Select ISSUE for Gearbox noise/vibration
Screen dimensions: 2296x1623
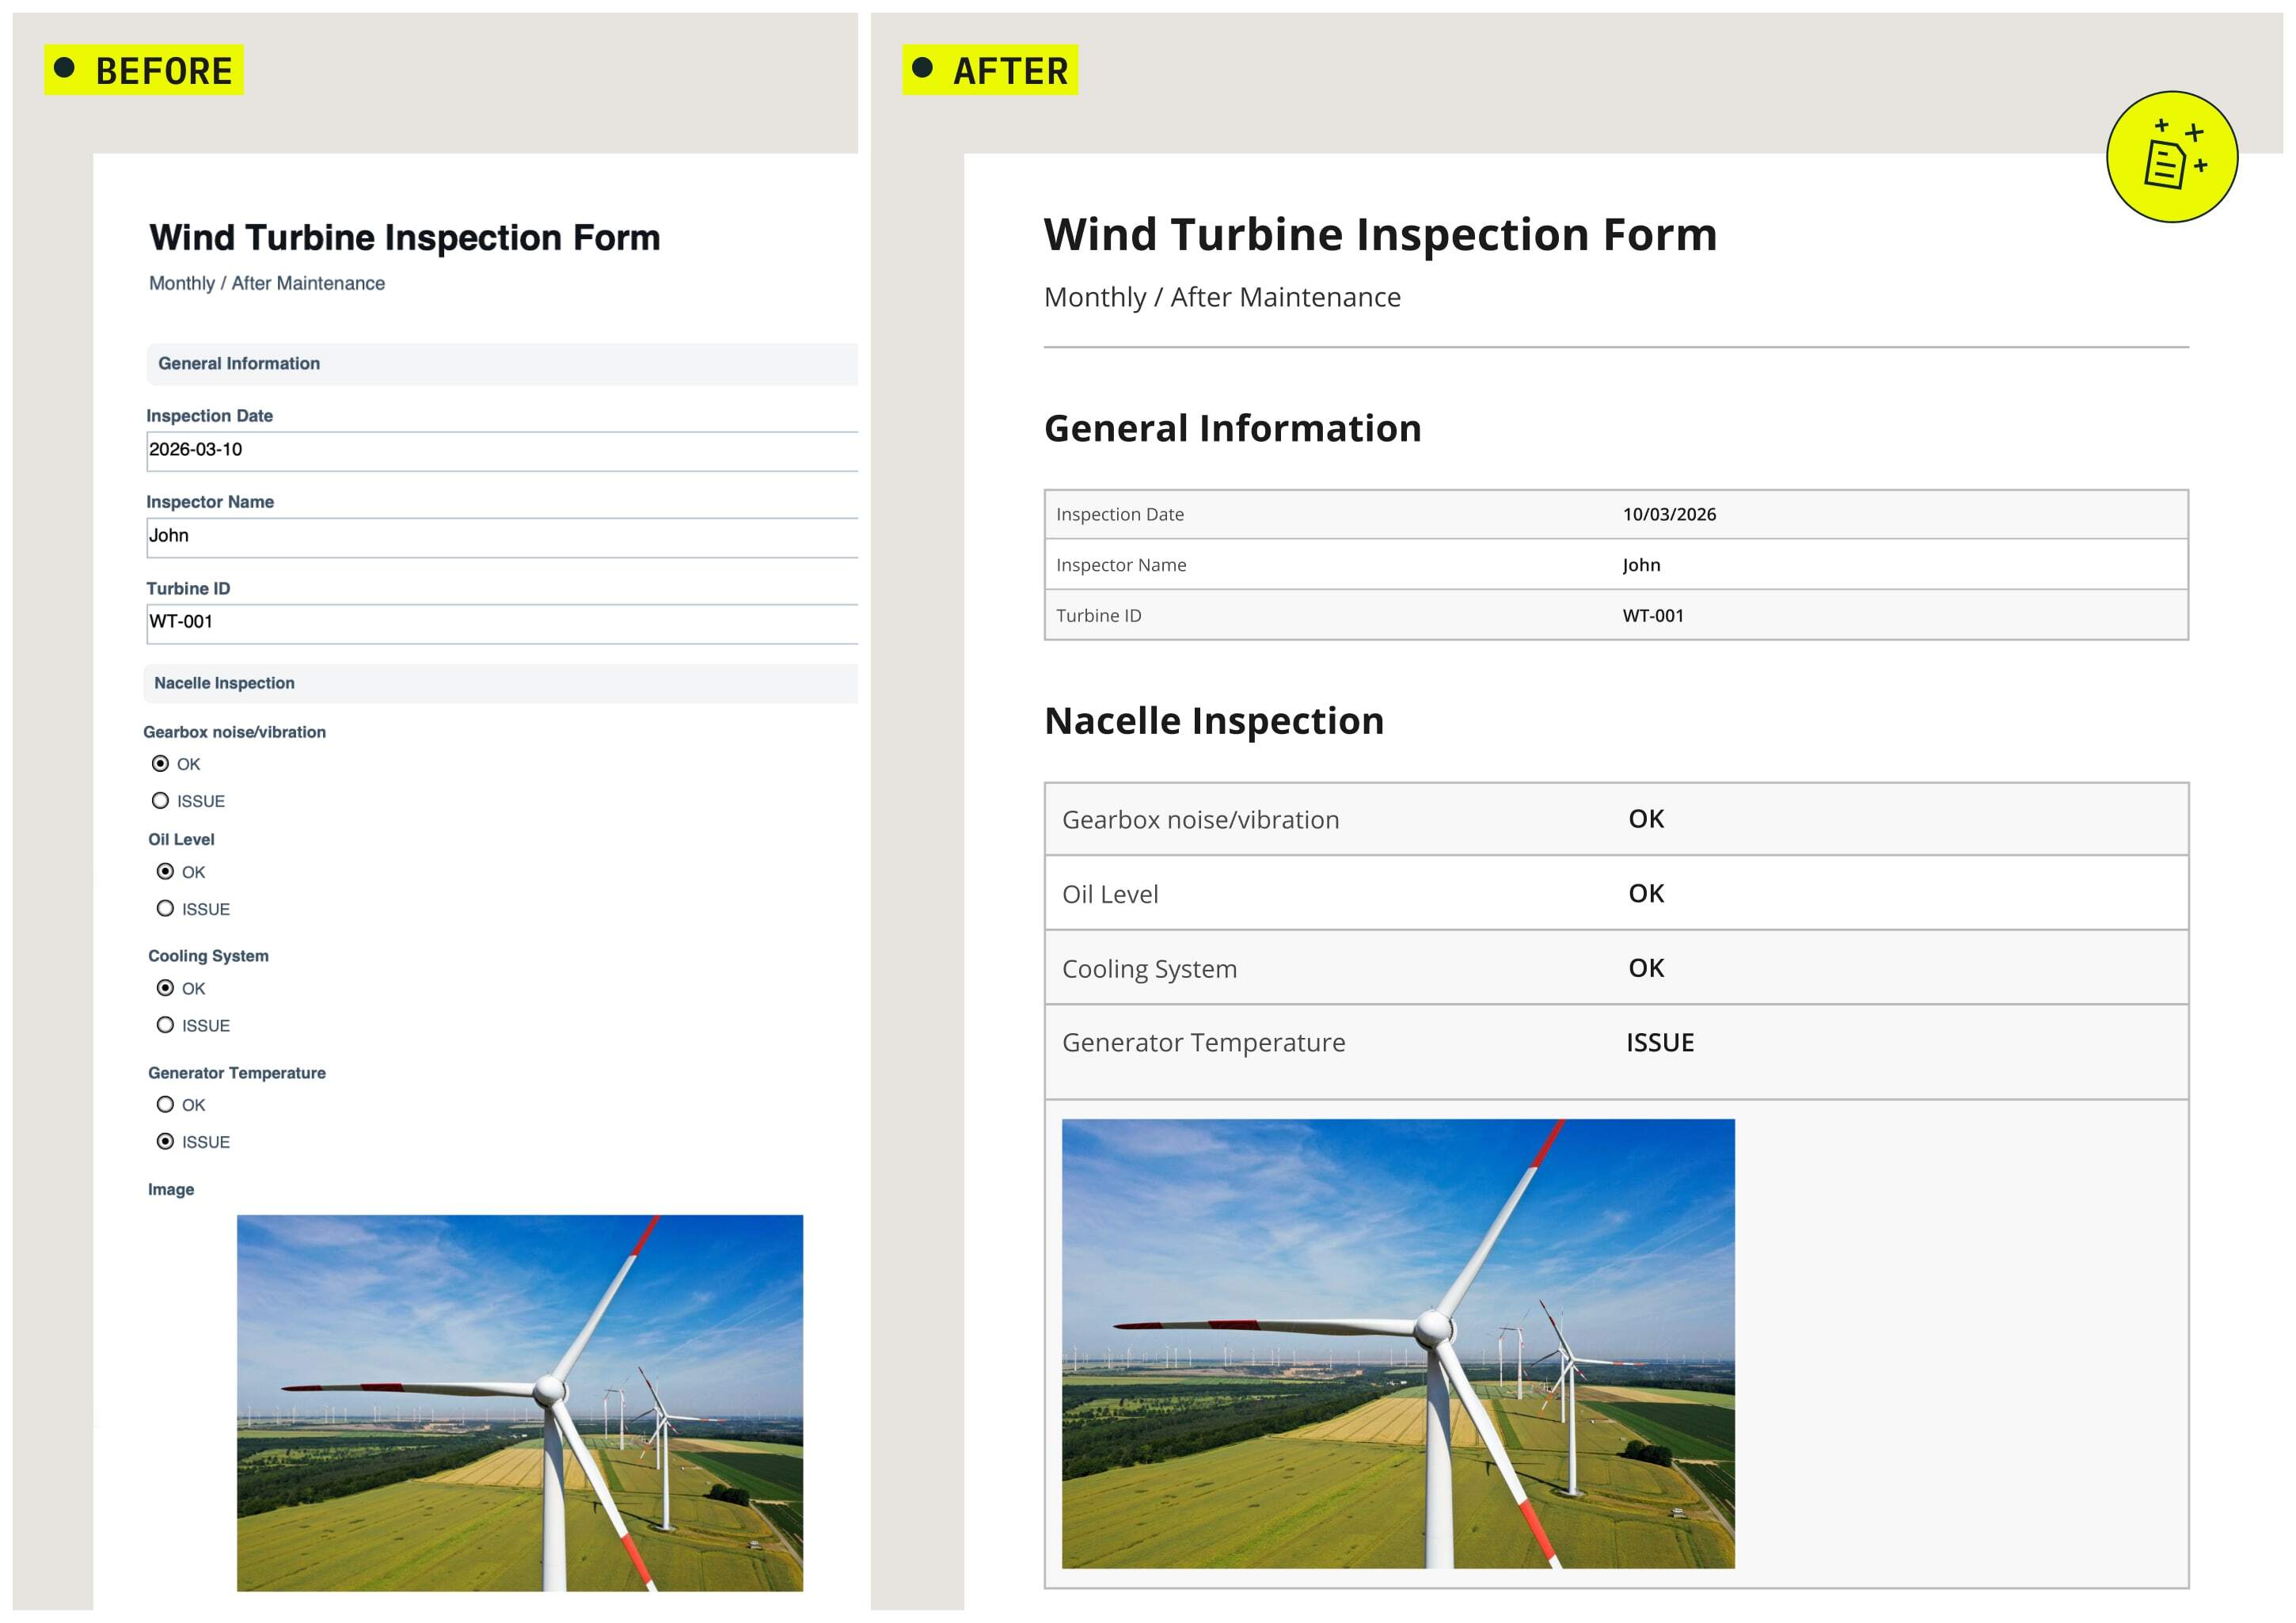(160, 801)
